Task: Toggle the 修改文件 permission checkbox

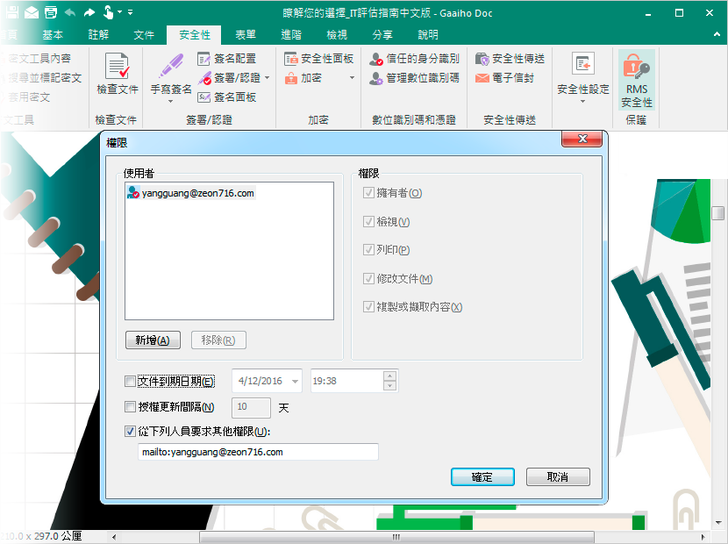Action: pyautogui.click(x=369, y=278)
